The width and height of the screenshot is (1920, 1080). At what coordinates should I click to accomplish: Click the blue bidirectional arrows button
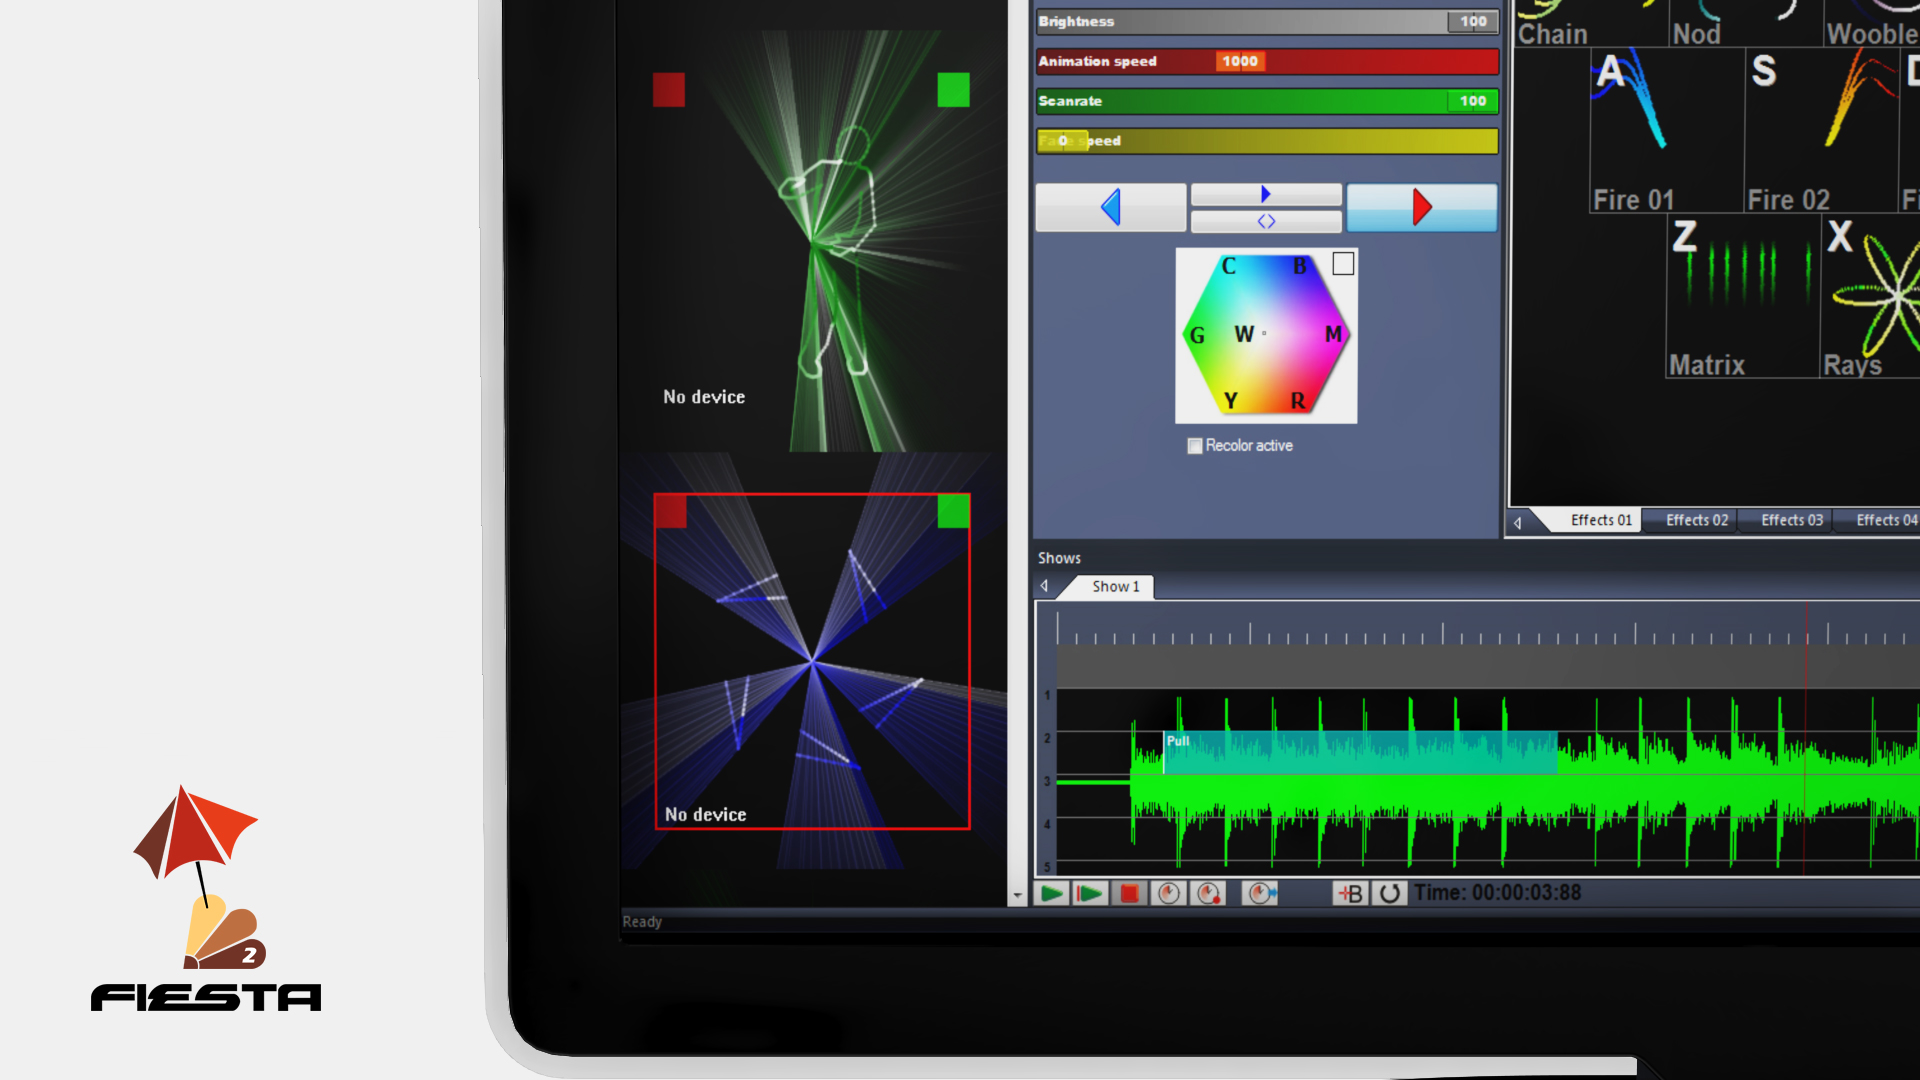click(x=1266, y=221)
